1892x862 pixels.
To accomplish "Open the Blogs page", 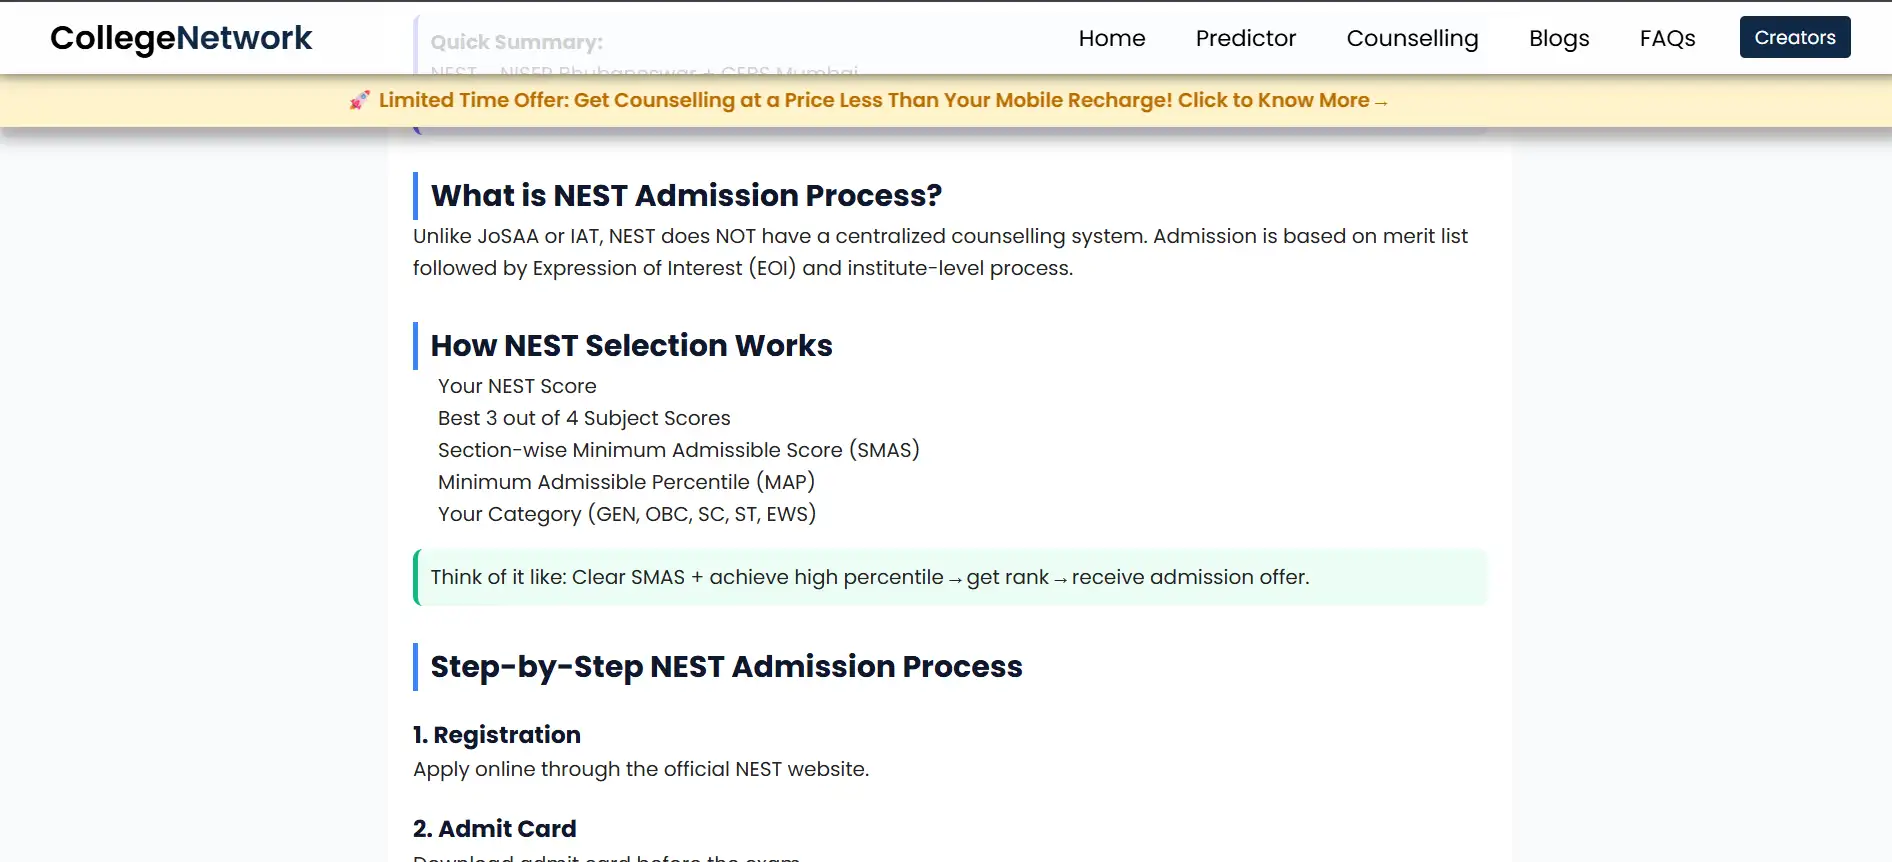I will (x=1559, y=38).
